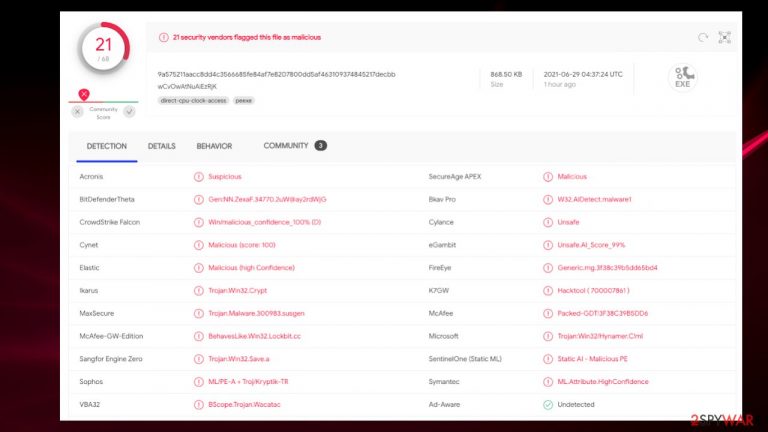The width and height of the screenshot is (768, 432).
Task: Click alert icon in CrowdStrike Falcon row
Action: [x=198, y=222]
